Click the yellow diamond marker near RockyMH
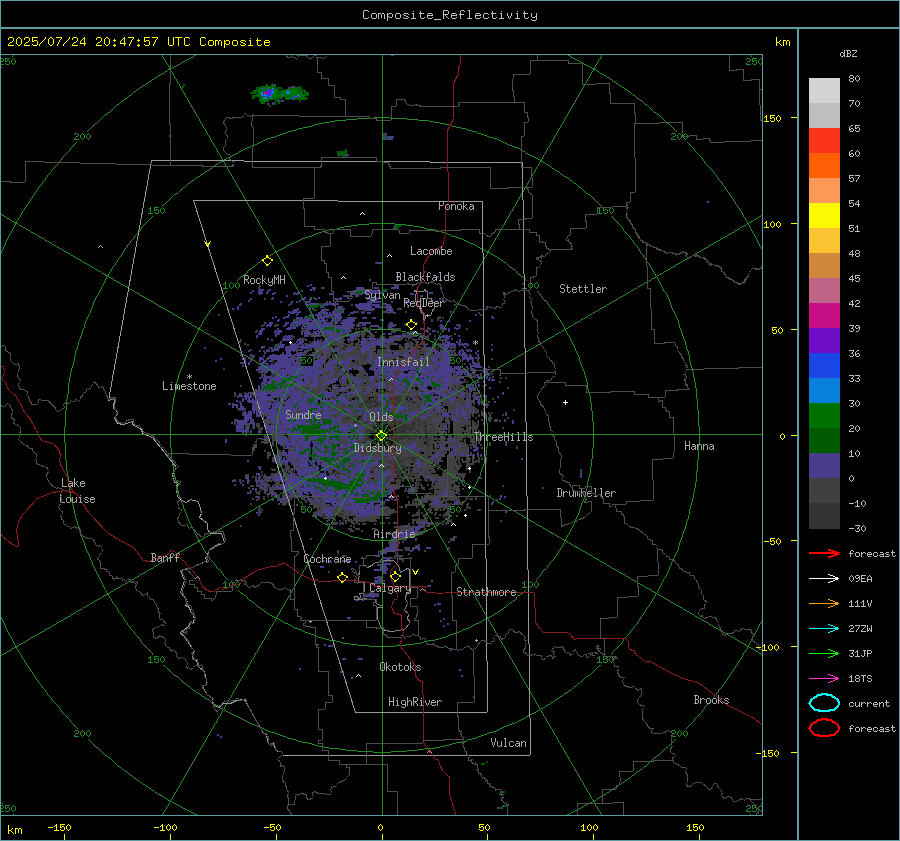 click(x=267, y=261)
